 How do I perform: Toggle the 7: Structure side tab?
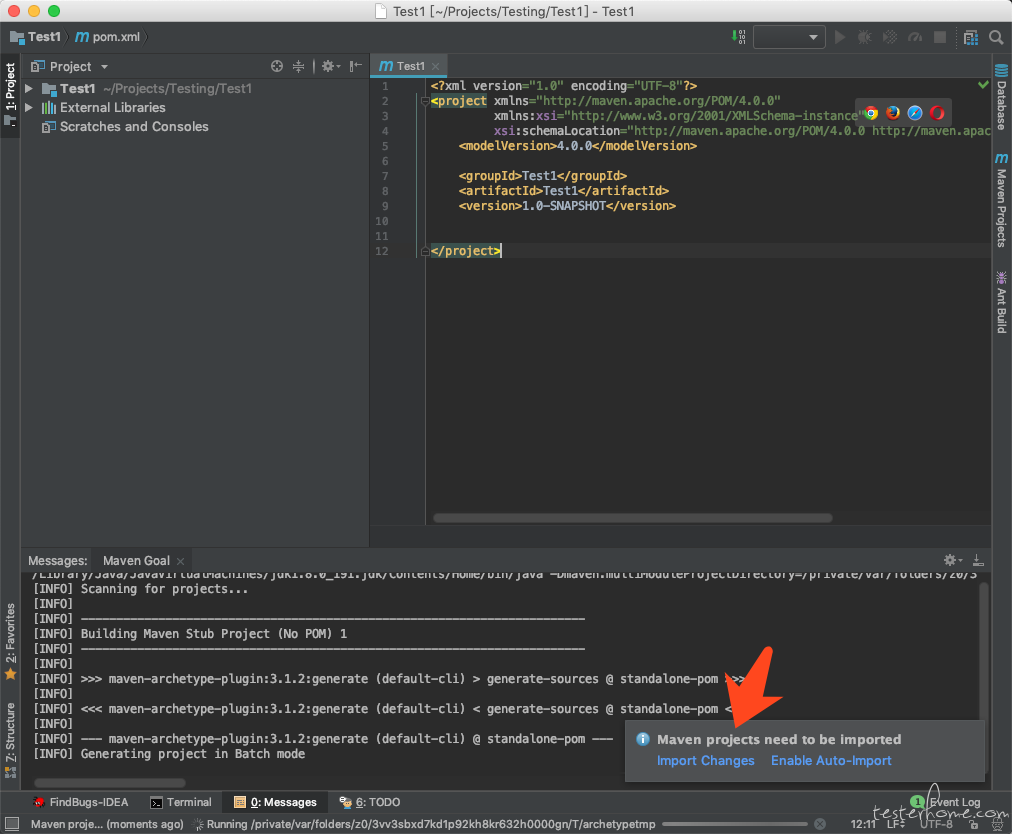pos(10,740)
